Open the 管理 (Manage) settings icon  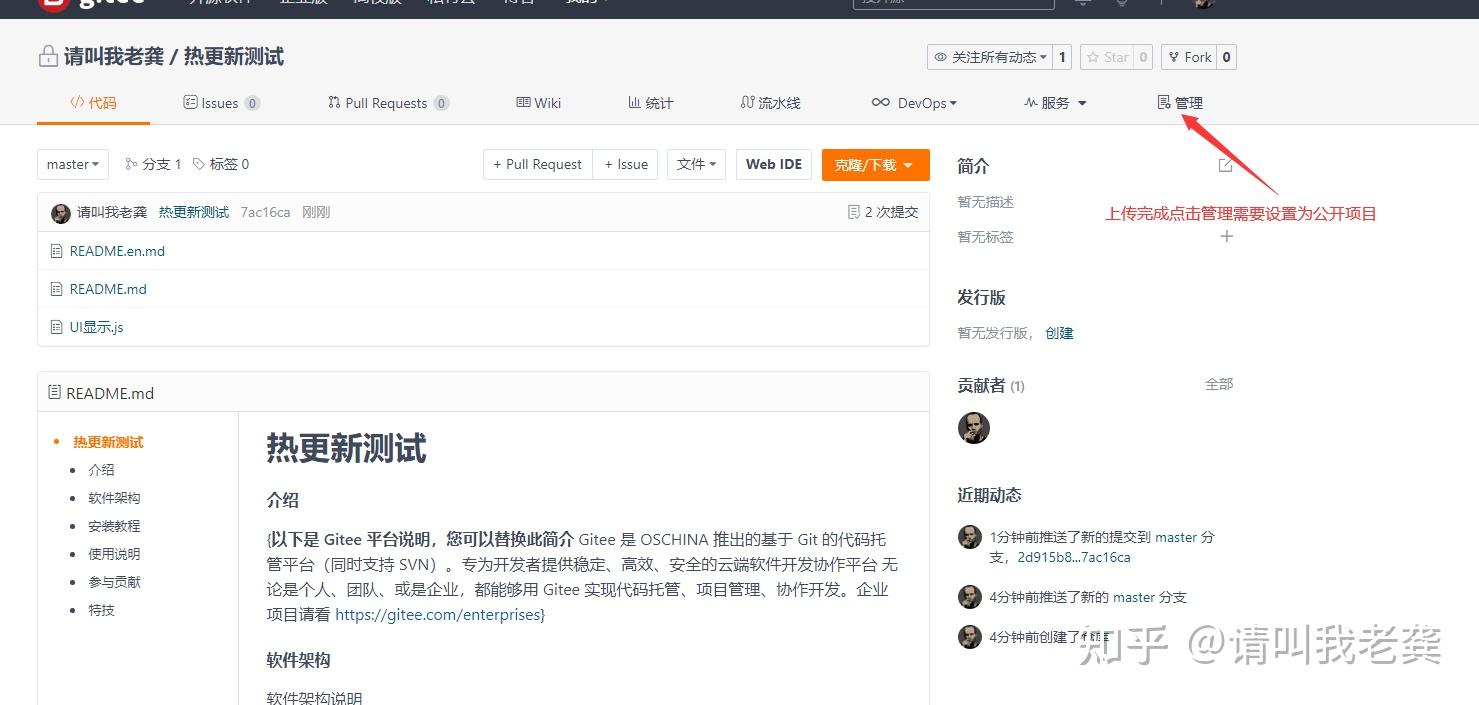click(x=1161, y=102)
